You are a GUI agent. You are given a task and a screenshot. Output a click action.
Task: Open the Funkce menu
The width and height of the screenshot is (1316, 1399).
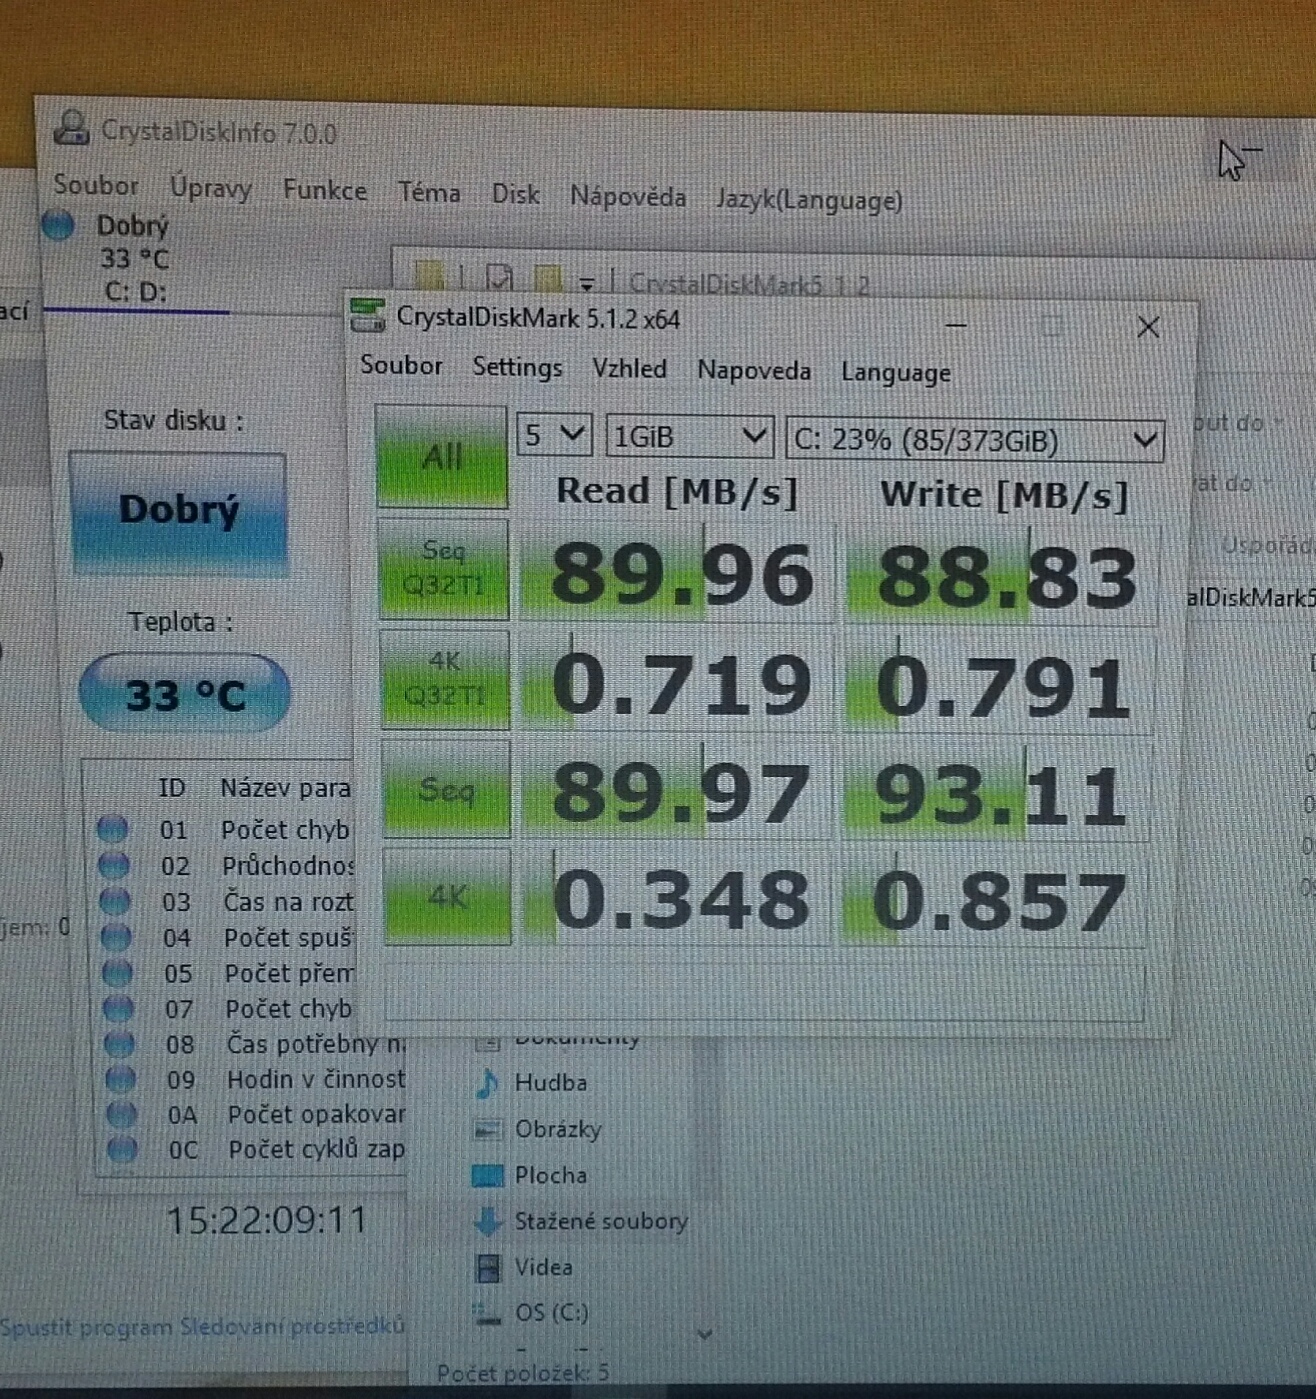click(324, 190)
